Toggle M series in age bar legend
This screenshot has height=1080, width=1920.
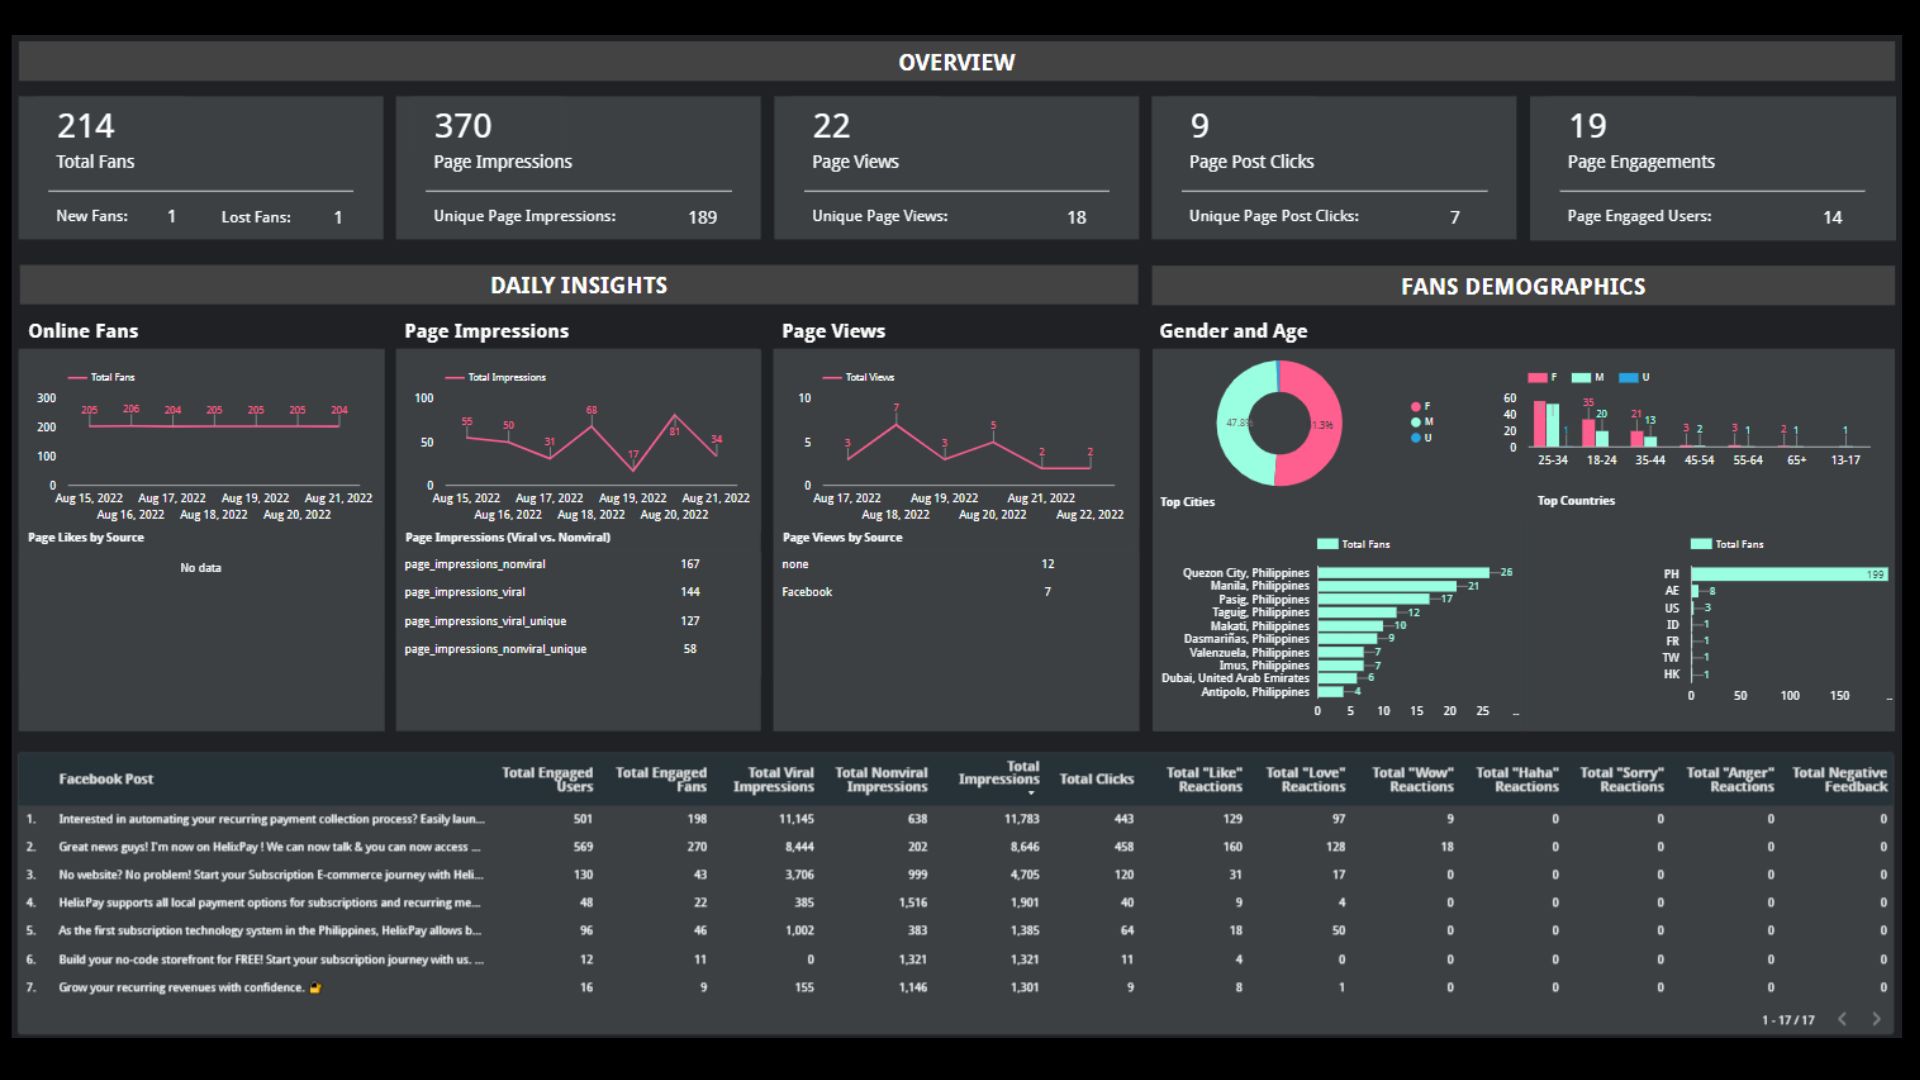(x=1581, y=378)
